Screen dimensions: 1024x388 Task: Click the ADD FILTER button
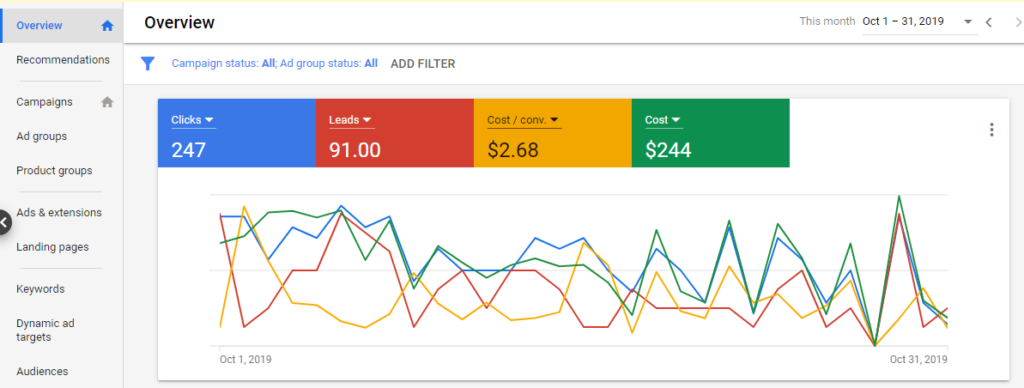pos(423,64)
